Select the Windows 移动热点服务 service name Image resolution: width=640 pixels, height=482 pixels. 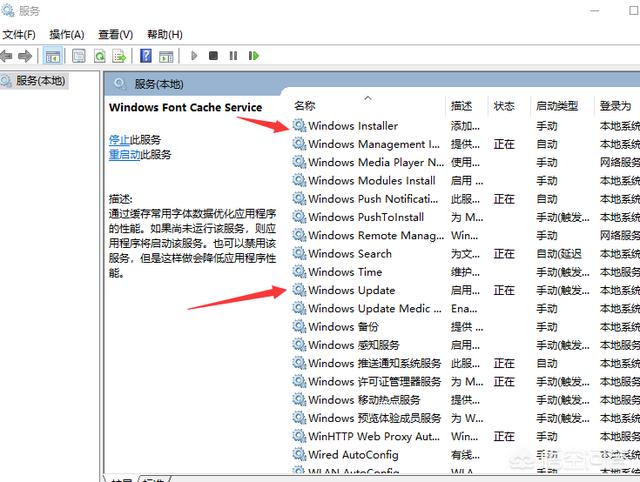point(364,400)
